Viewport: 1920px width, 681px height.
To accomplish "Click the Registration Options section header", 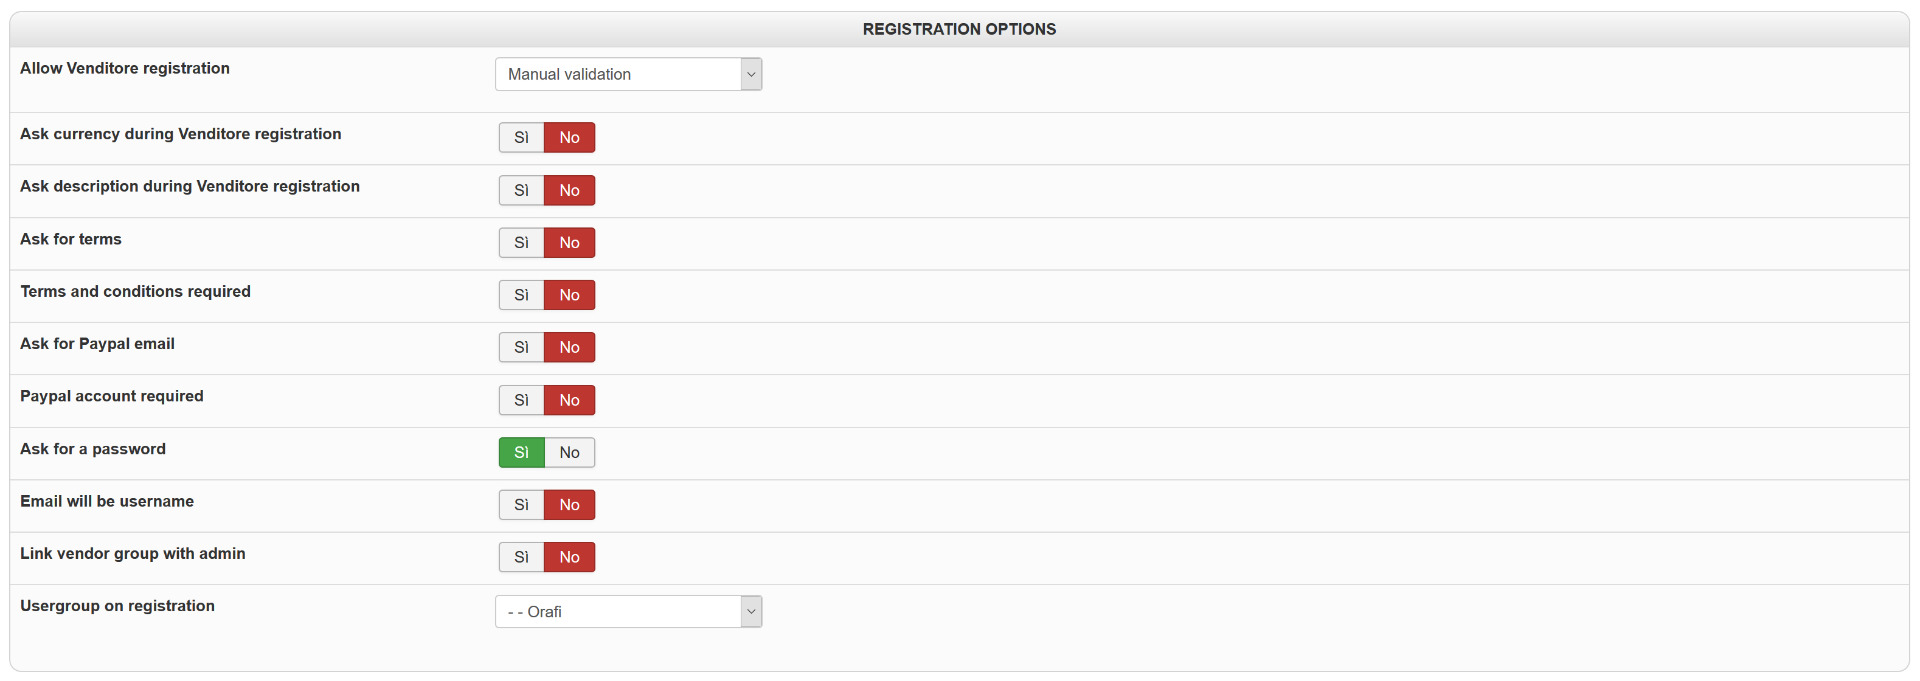I will (959, 29).
